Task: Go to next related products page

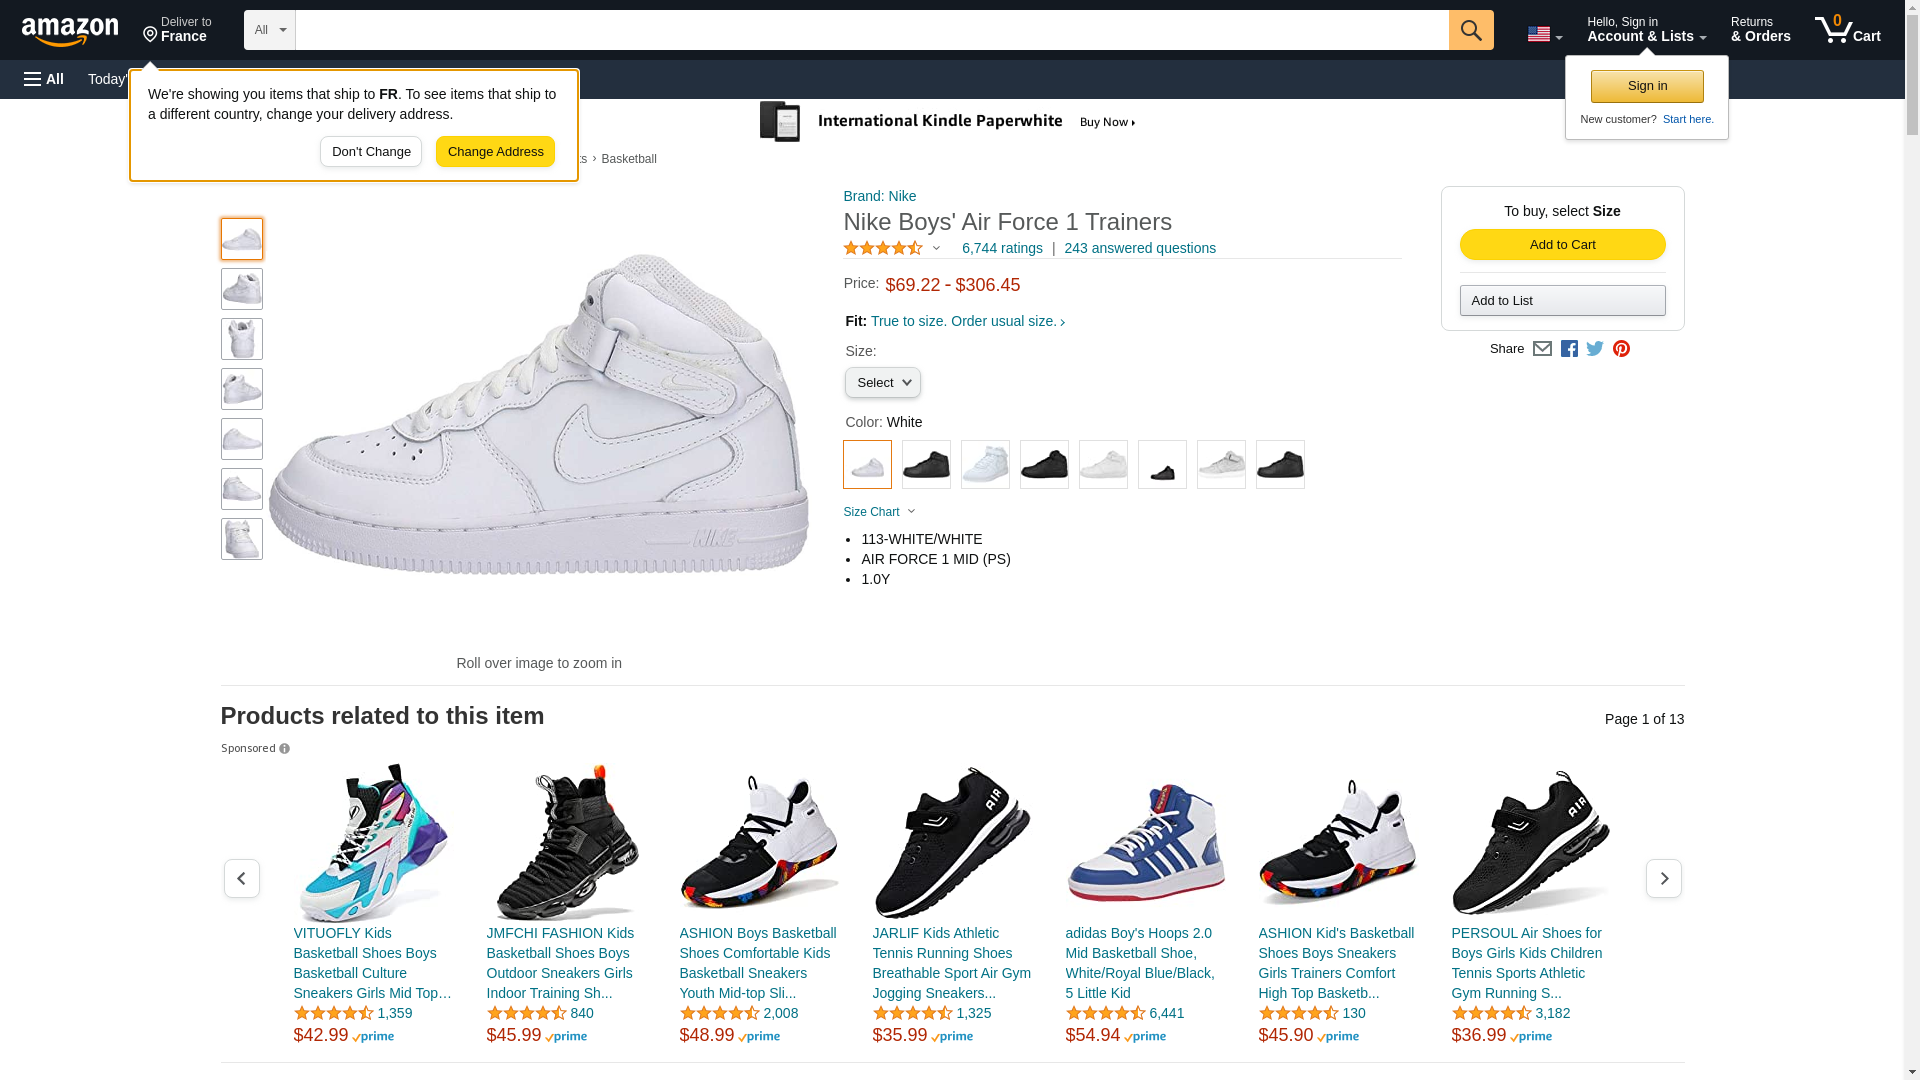Action: pyautogui.click(x=1663, y=878)
